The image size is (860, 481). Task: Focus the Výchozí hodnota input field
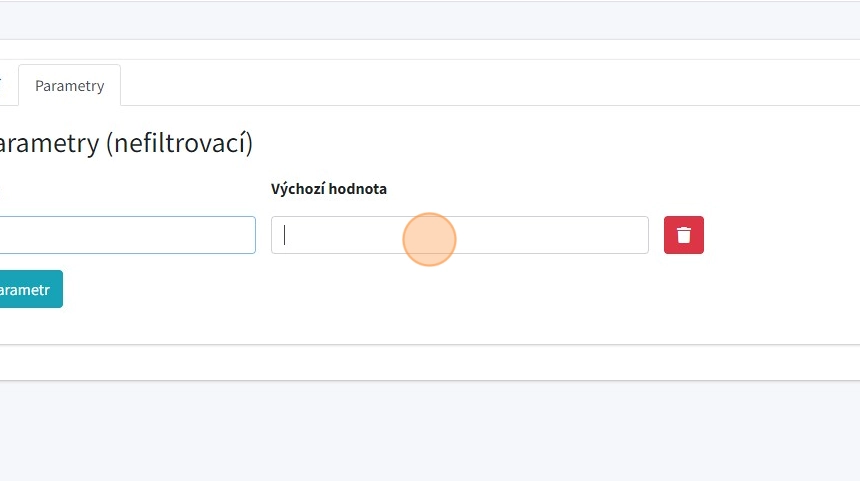pos(459,235)
